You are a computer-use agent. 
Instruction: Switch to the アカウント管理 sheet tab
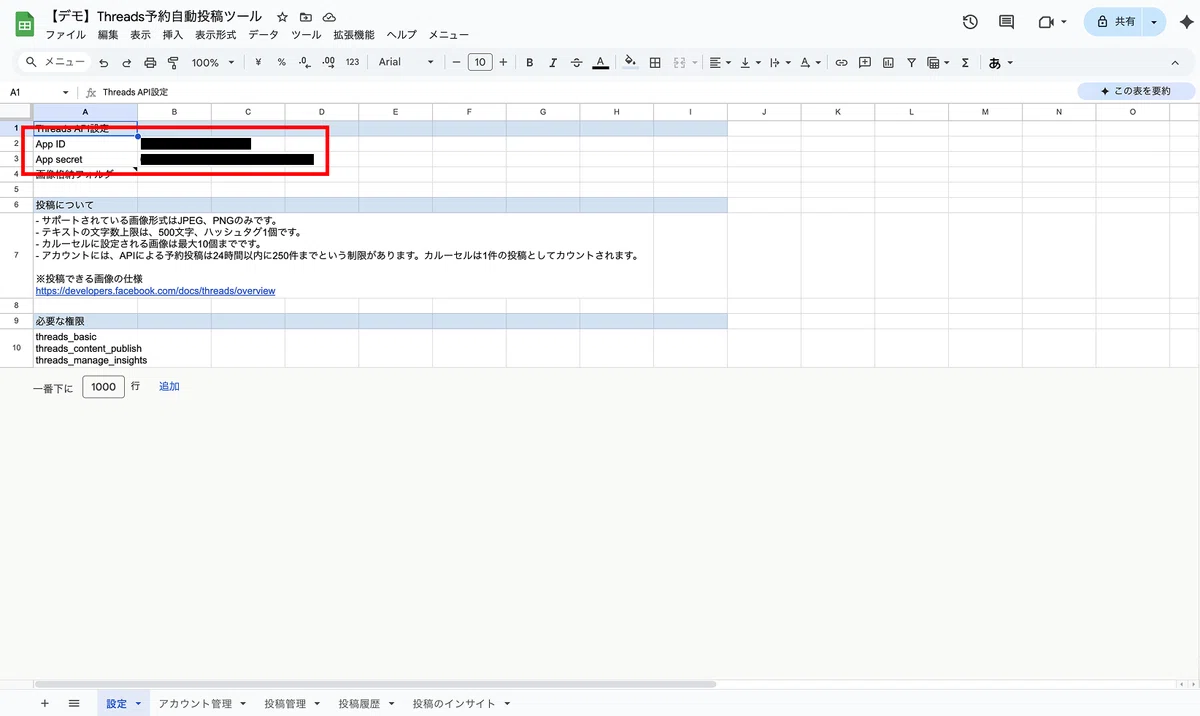203,703
